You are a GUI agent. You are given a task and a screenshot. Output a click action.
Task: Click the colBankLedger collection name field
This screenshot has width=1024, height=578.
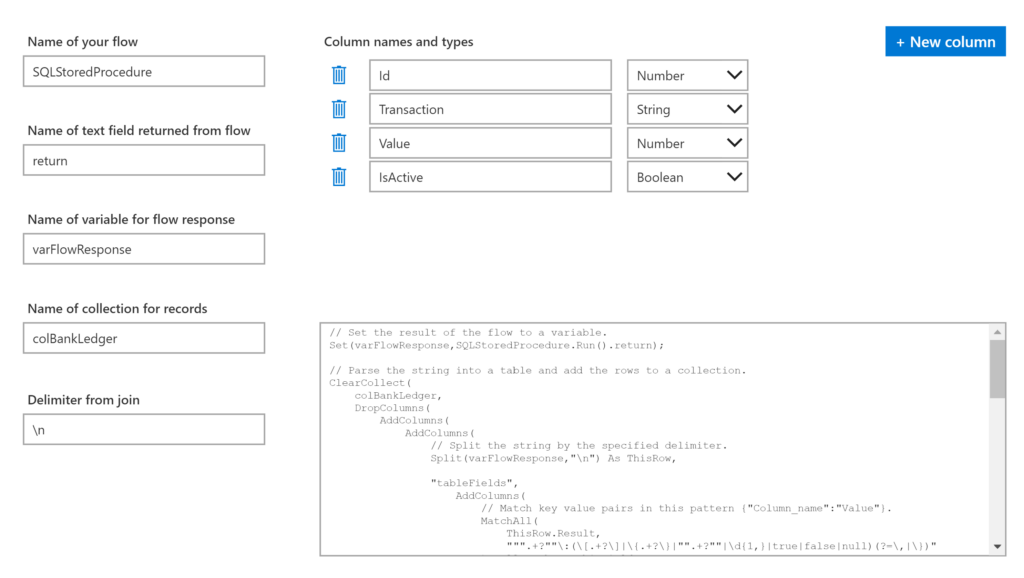click(x=144, y=338)
